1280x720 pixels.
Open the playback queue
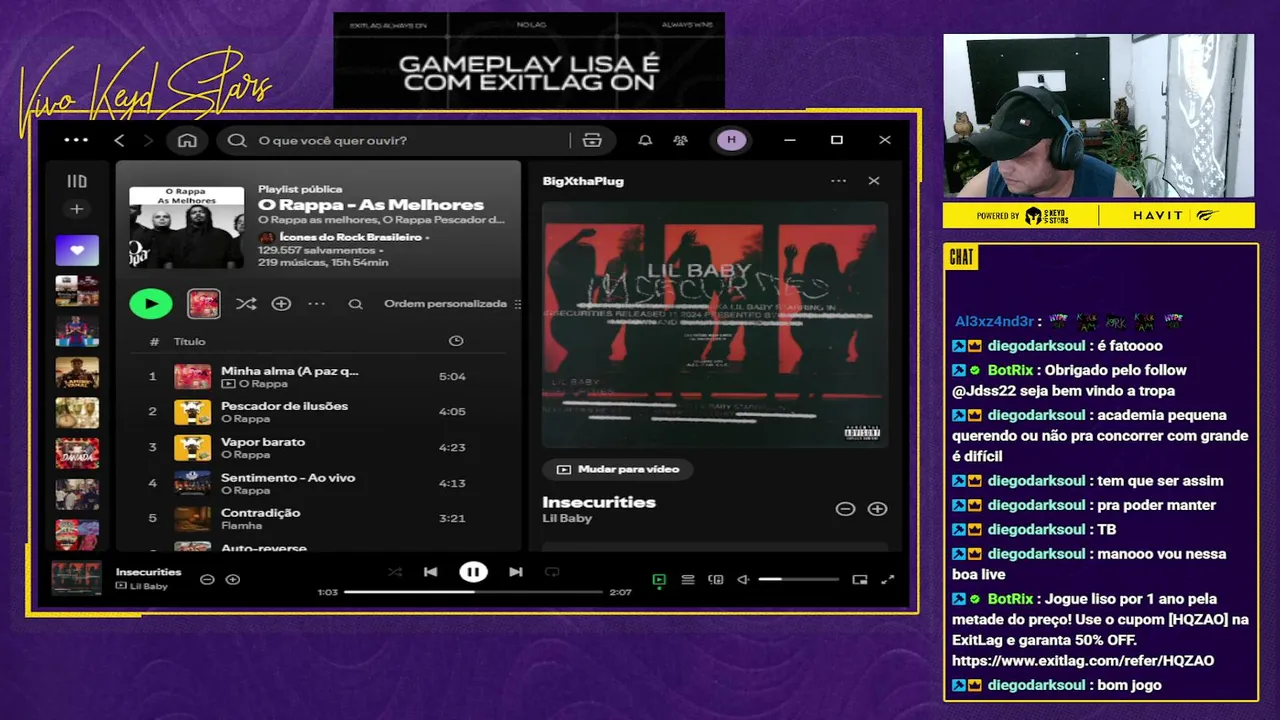coord(688,579)
